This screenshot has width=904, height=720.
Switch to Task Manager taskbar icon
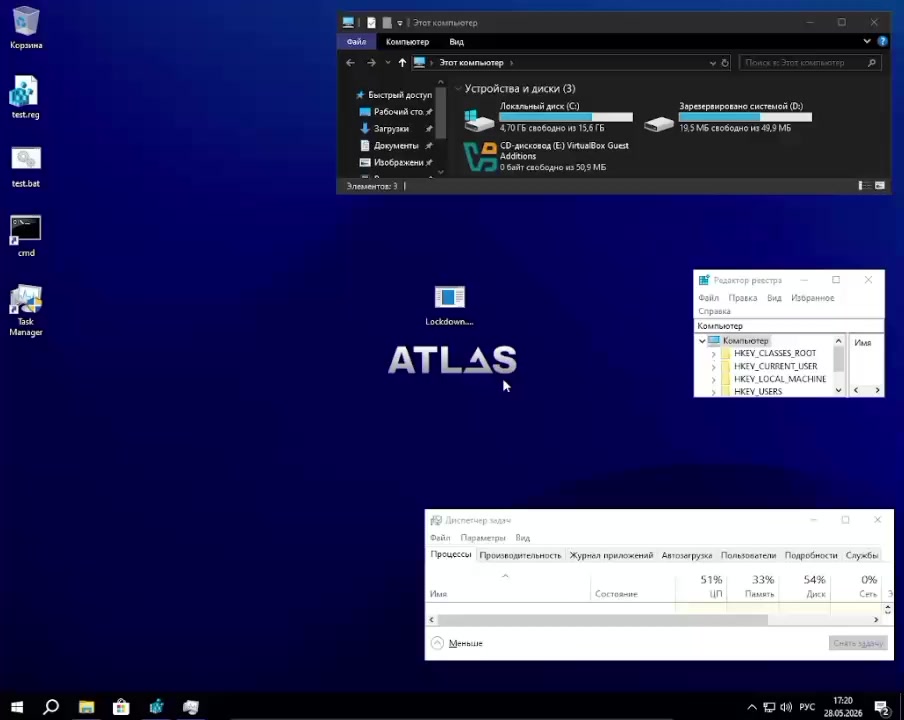coord(191,707)
